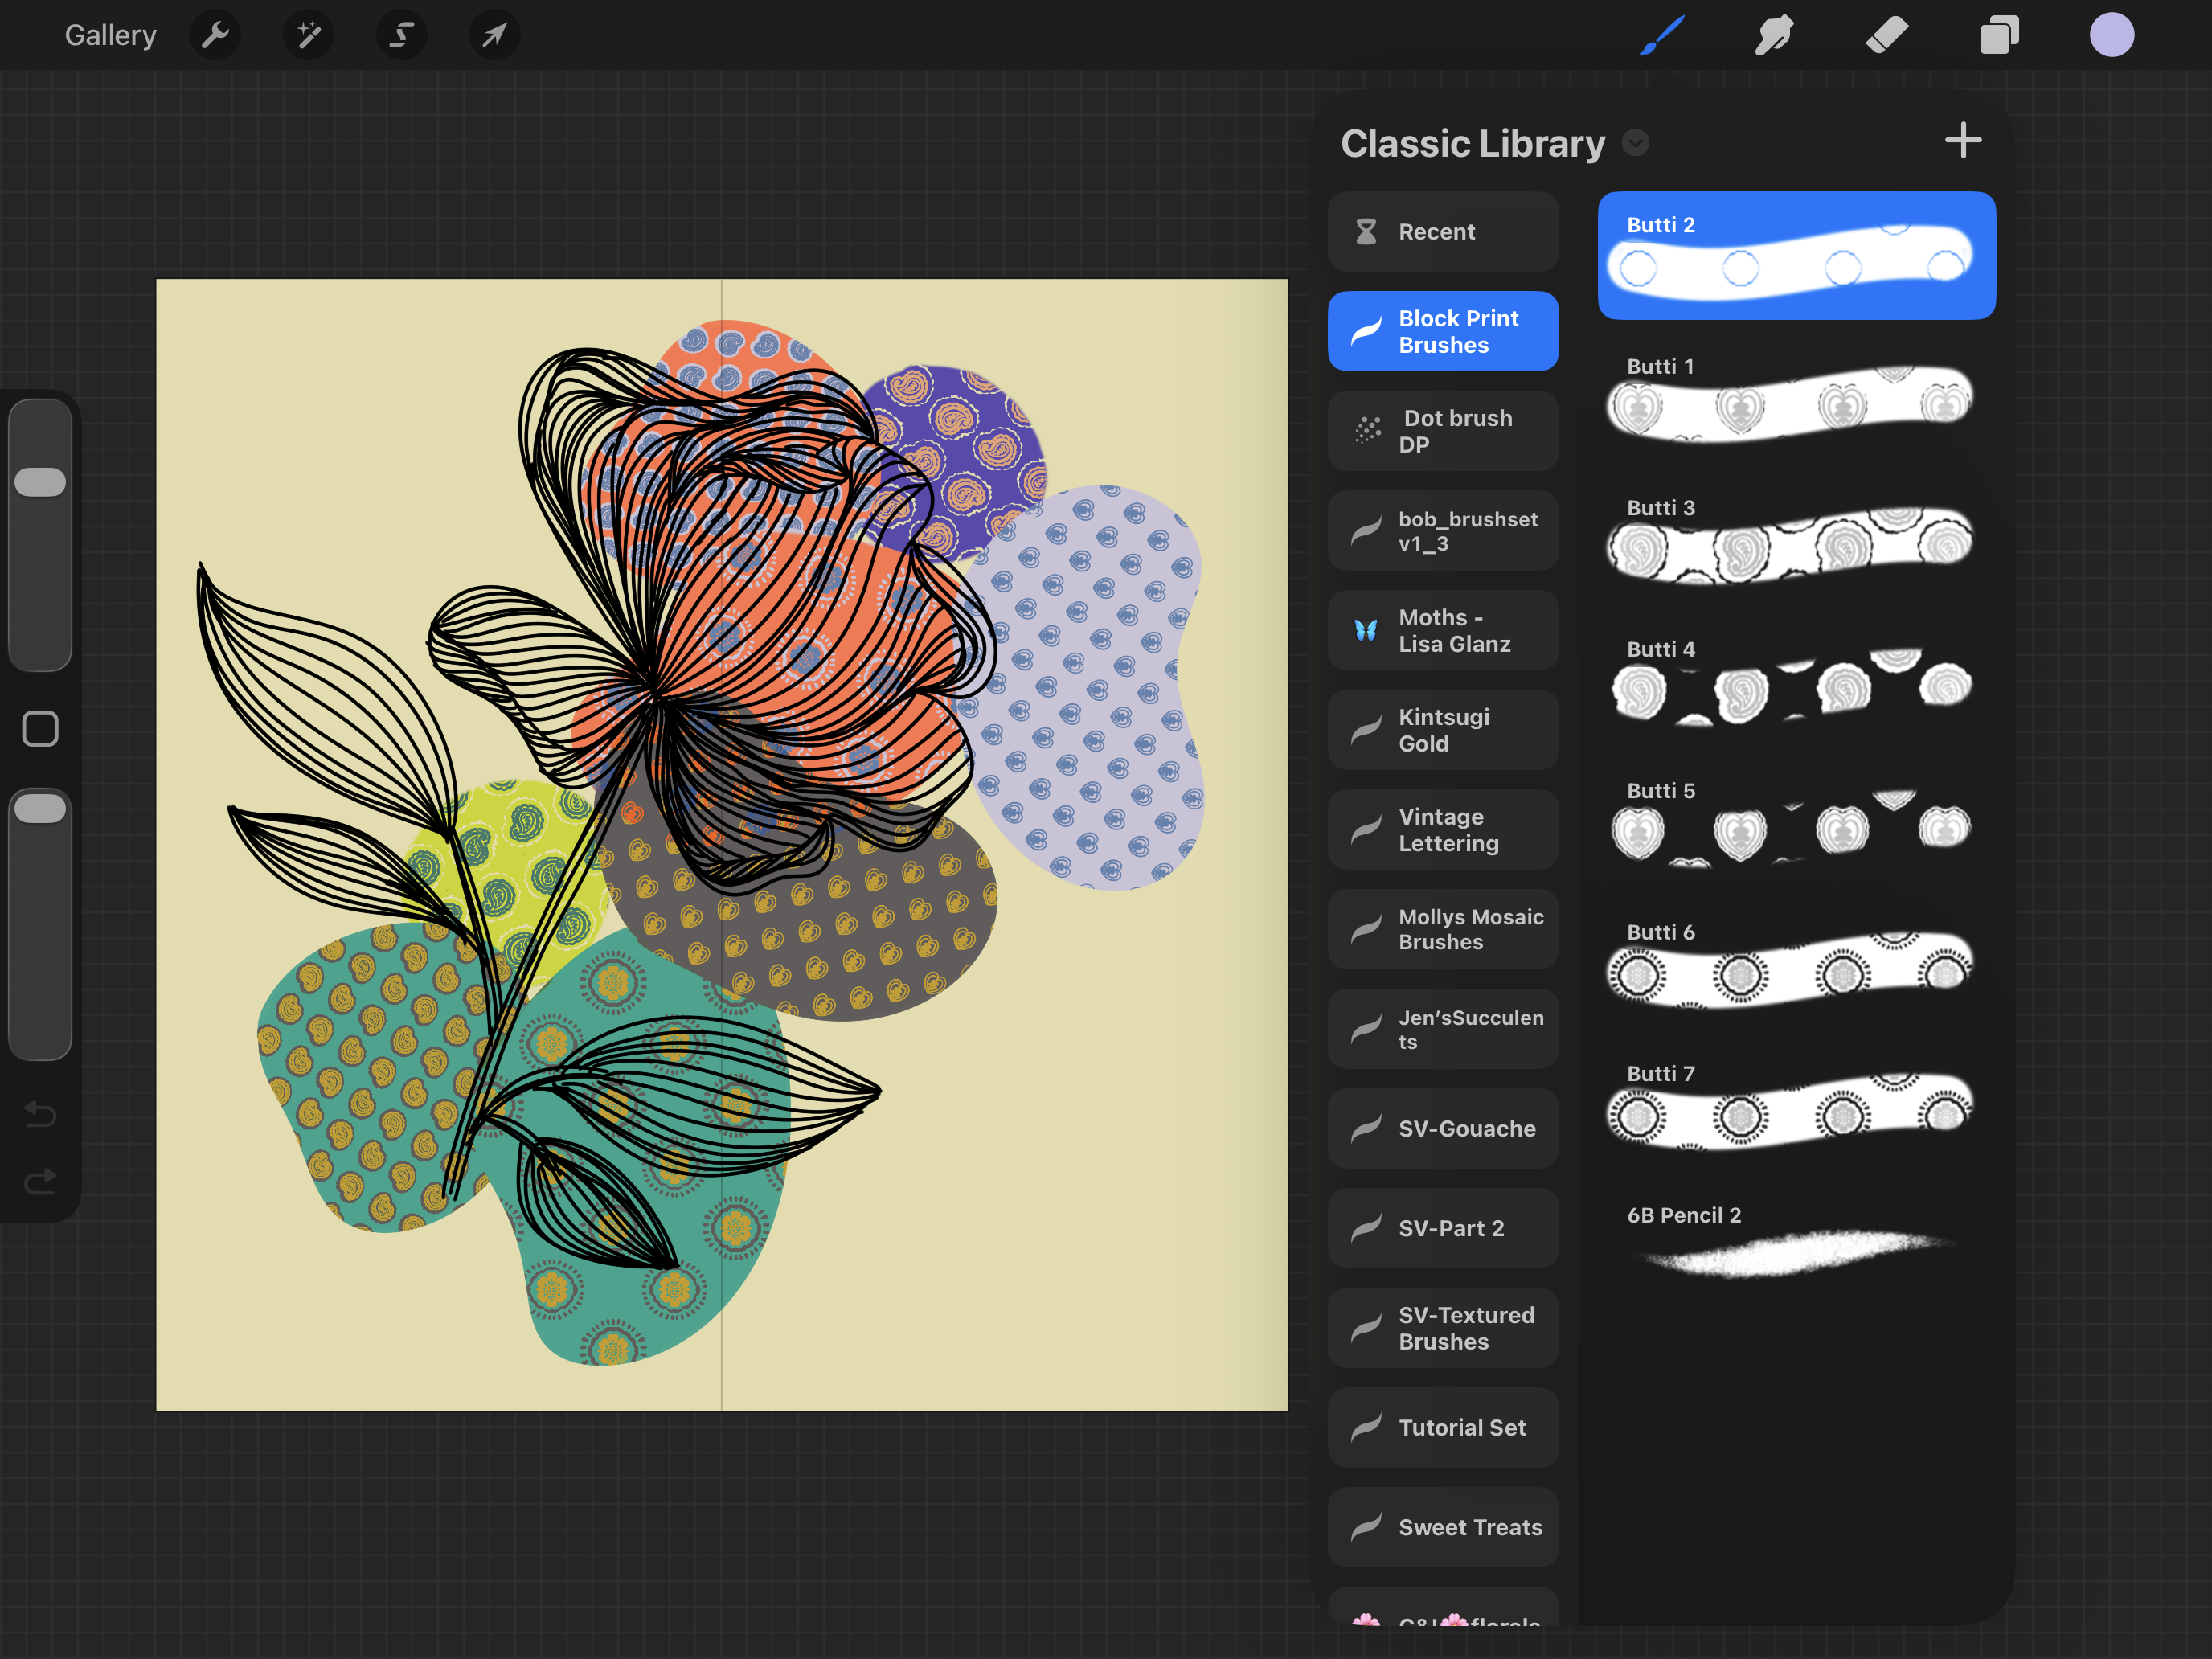Open the SV-Textured Brushes set

point(1443,1328)
